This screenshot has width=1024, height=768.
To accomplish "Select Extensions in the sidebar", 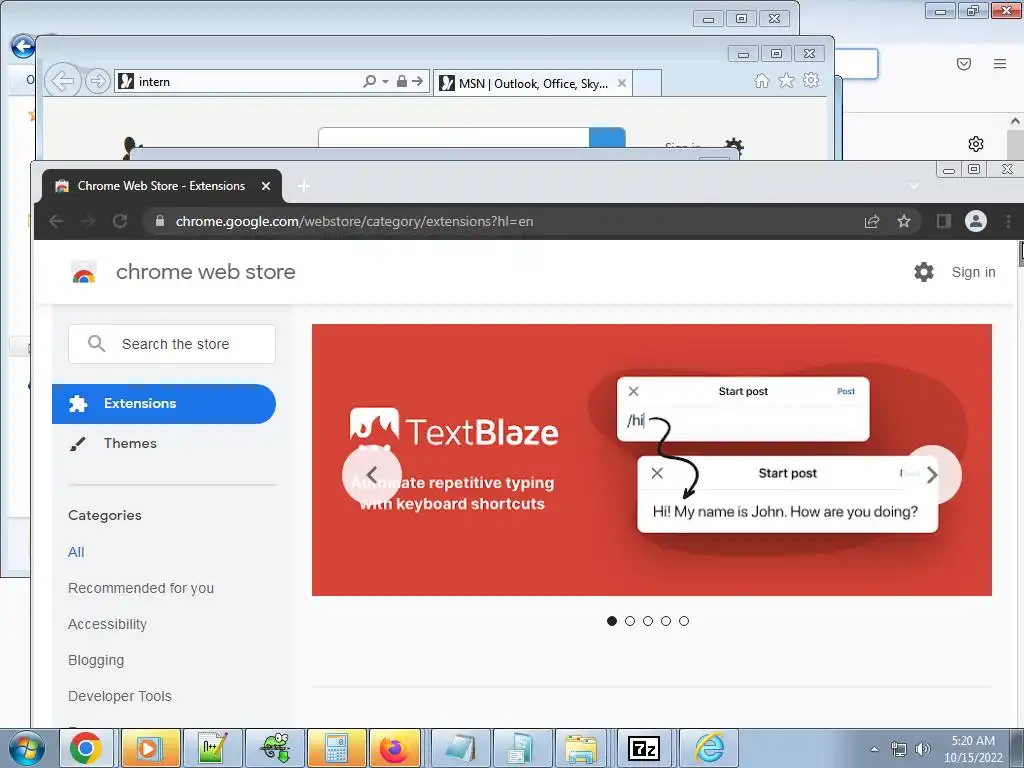I will tap(164, 404).
